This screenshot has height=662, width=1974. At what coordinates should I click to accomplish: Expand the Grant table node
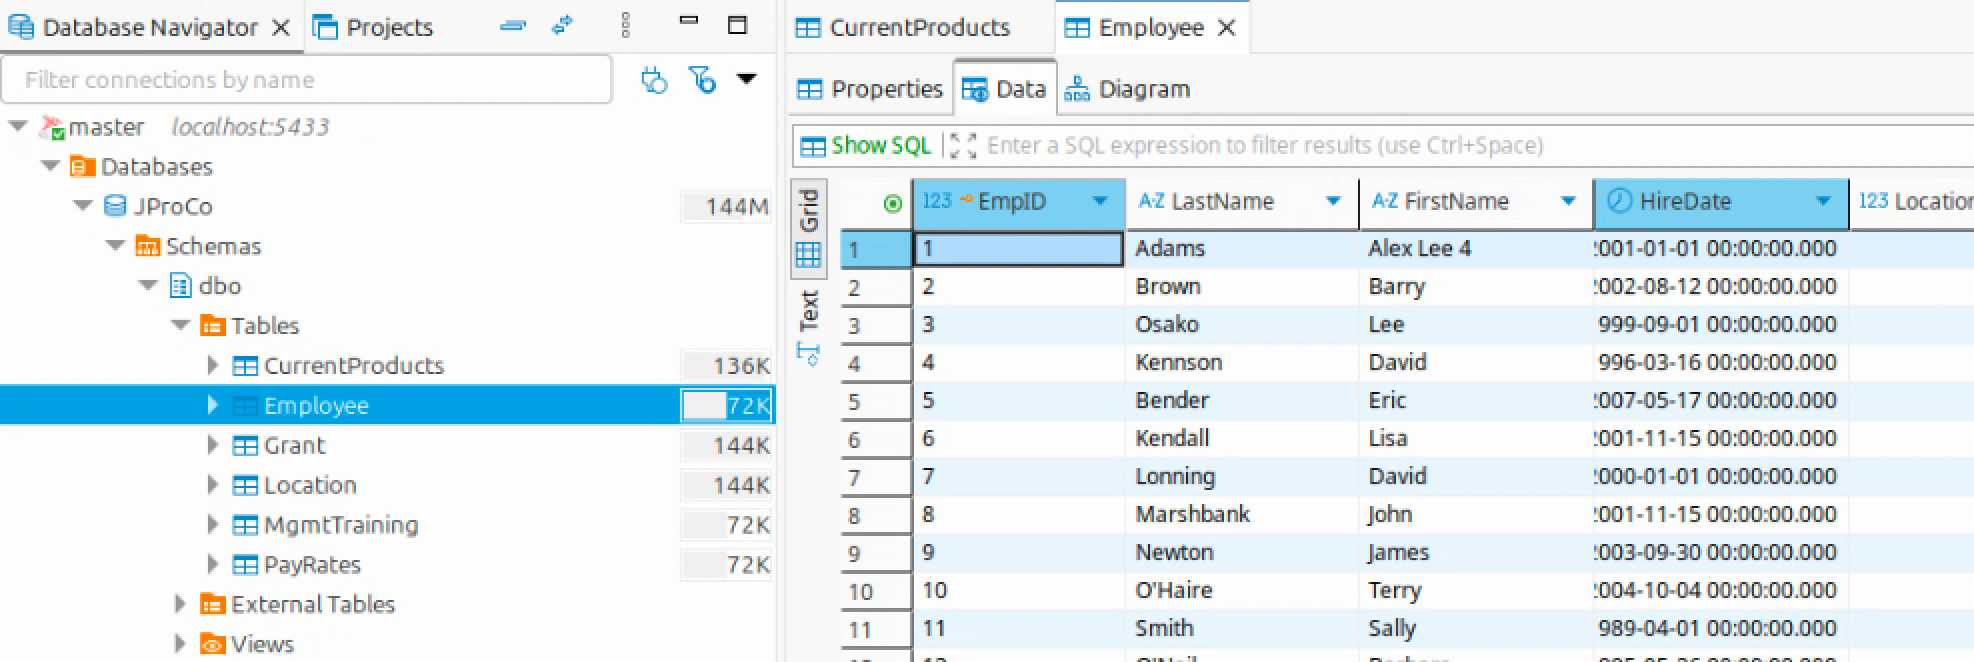pyautogui.click(x=212, y=445)
